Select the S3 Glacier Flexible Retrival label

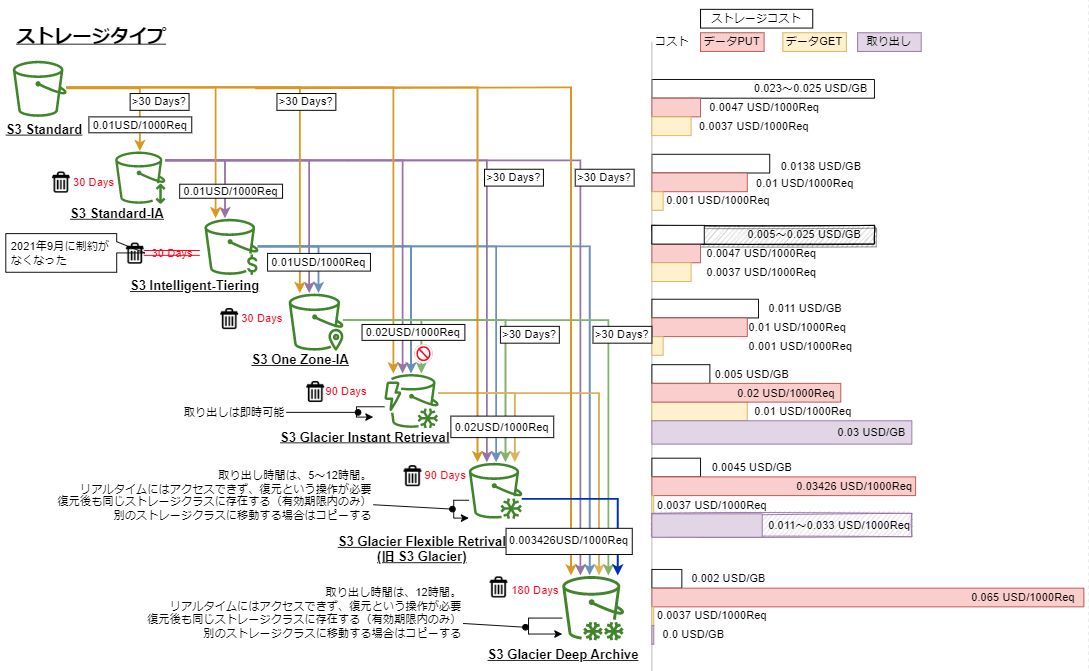click(x=422, y=541)
